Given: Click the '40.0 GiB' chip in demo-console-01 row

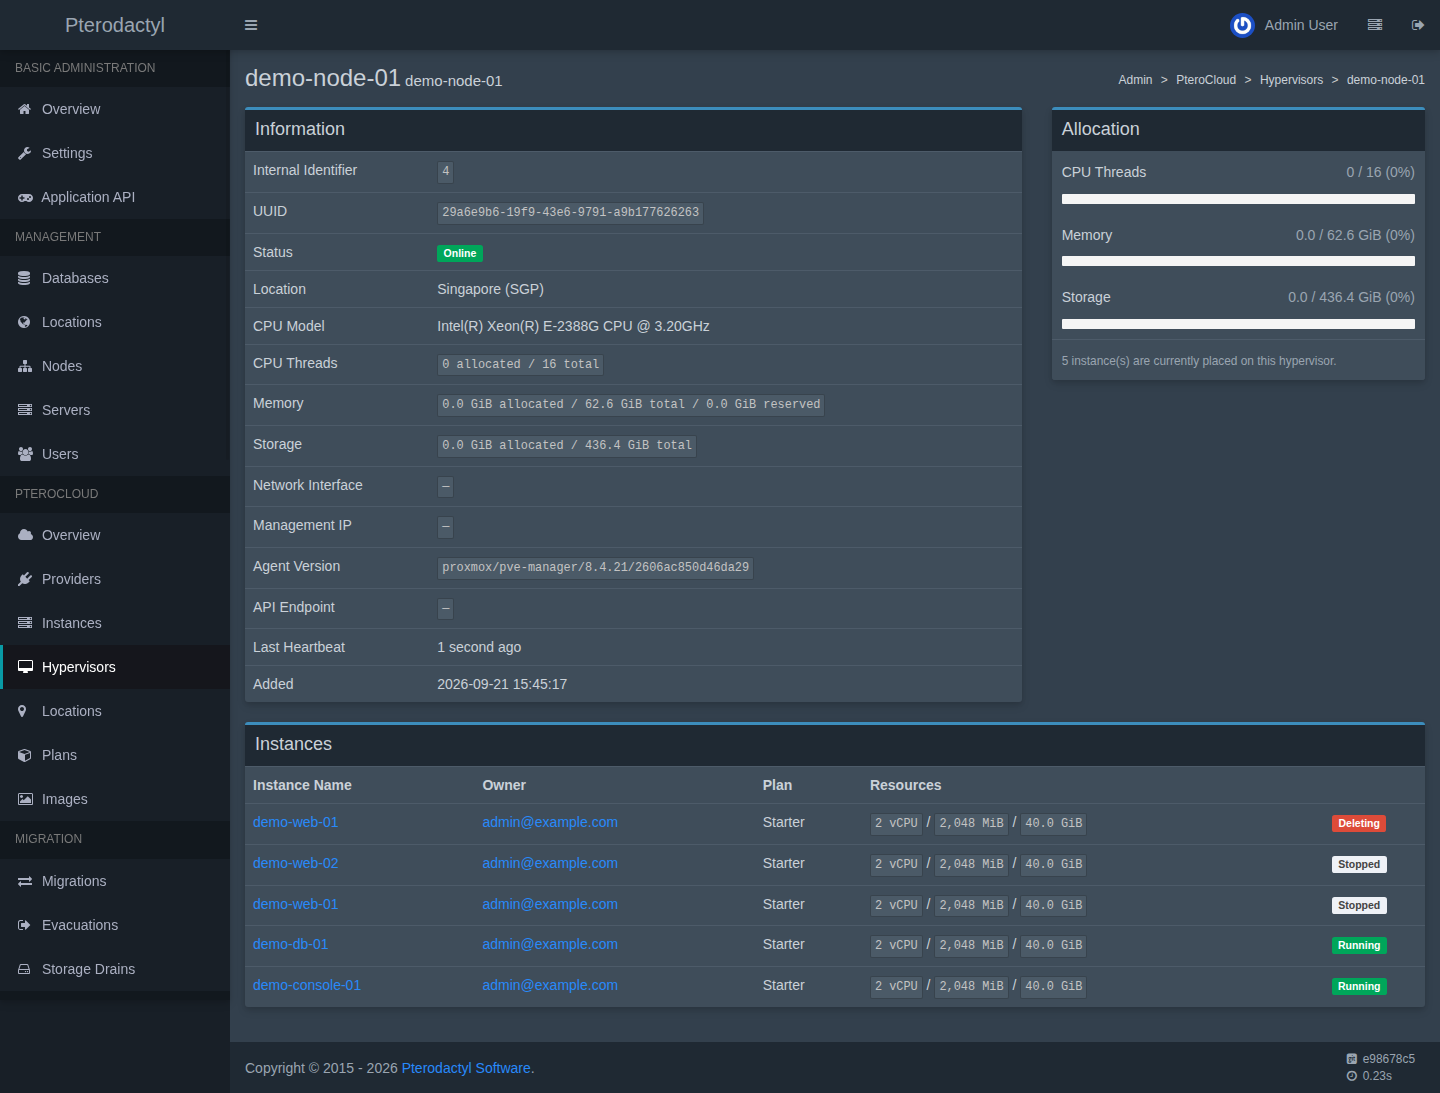Looking at the screenshot, I should 1054,986.
